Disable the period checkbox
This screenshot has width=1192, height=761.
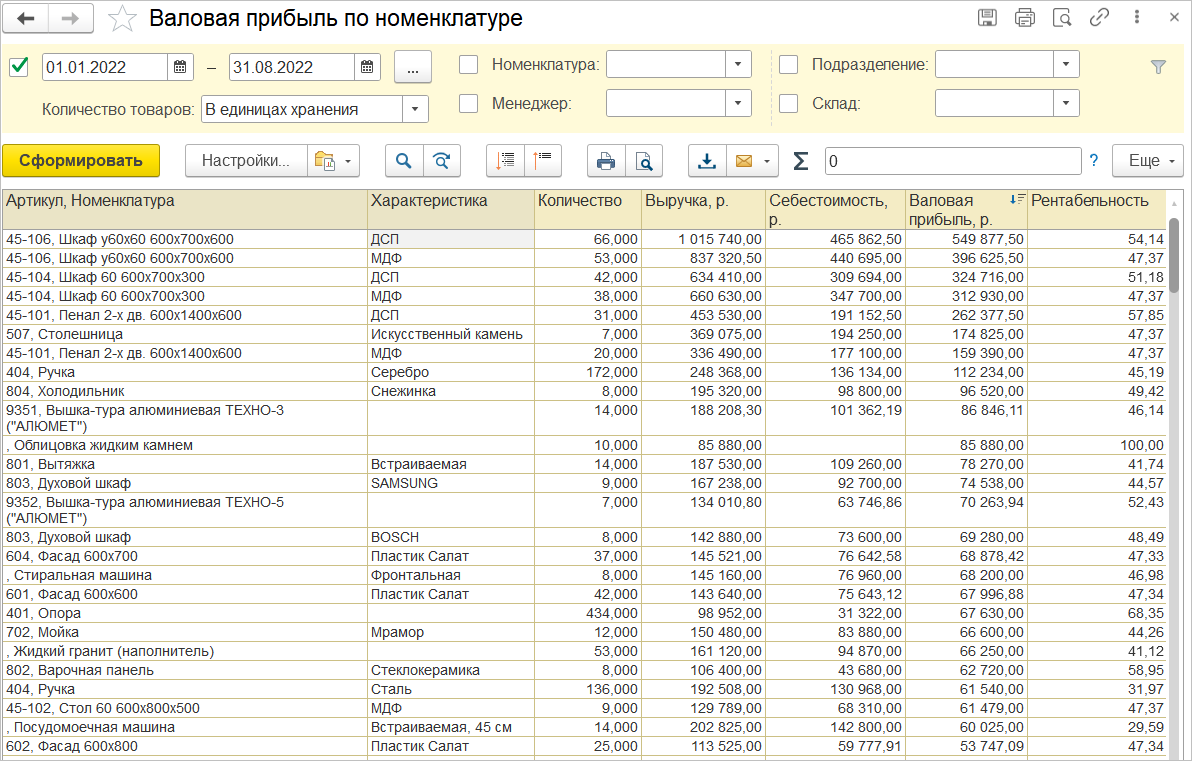(x=19, y=67)
